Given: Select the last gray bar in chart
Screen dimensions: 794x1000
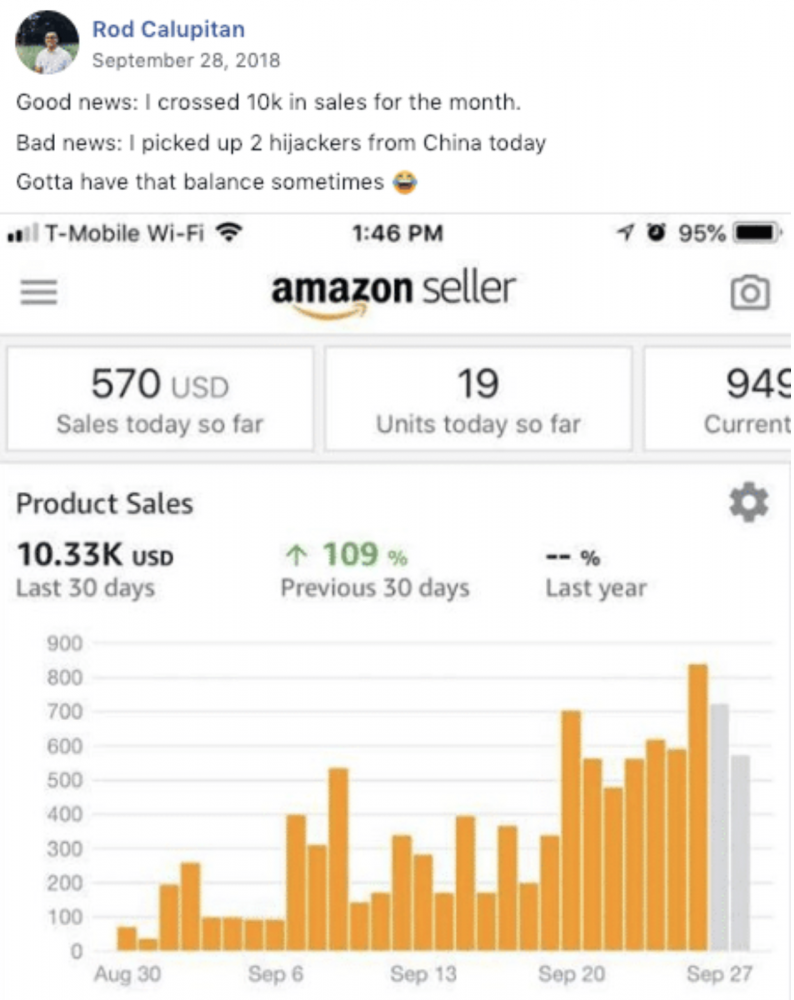Looking at the screenshot, I should (740, 853).
